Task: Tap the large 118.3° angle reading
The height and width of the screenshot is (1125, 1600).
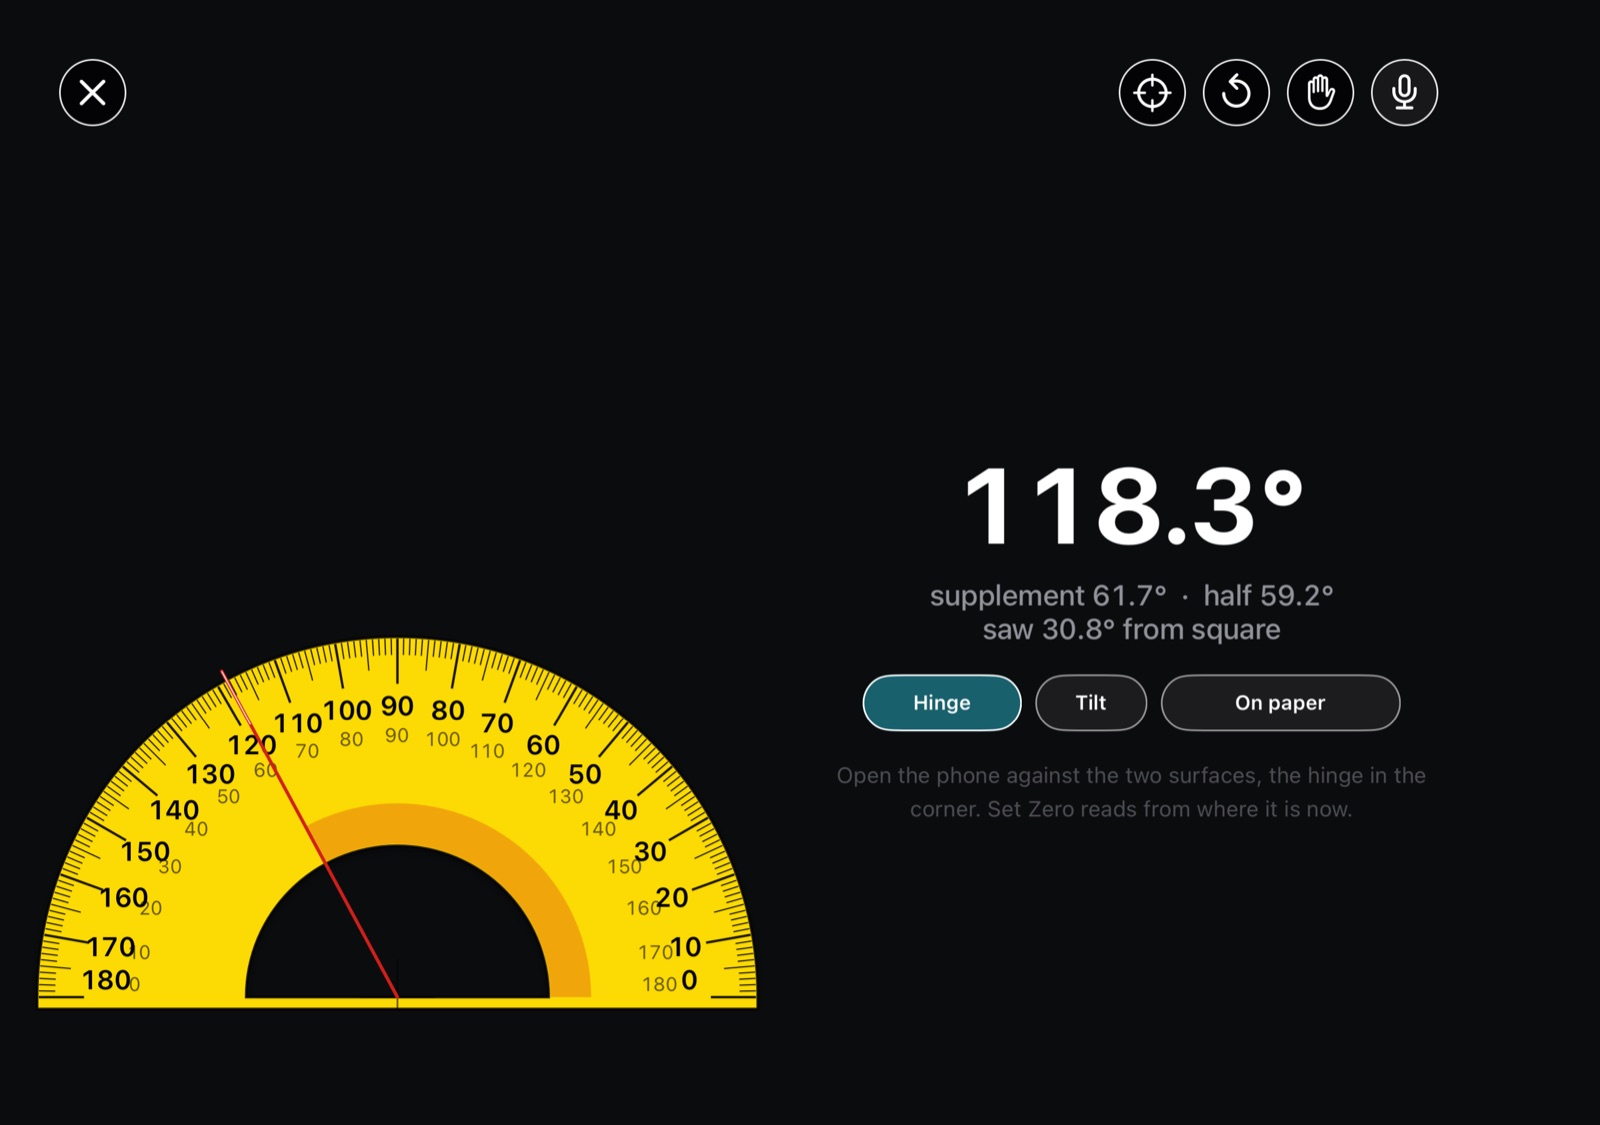Action: point(1134,506)
